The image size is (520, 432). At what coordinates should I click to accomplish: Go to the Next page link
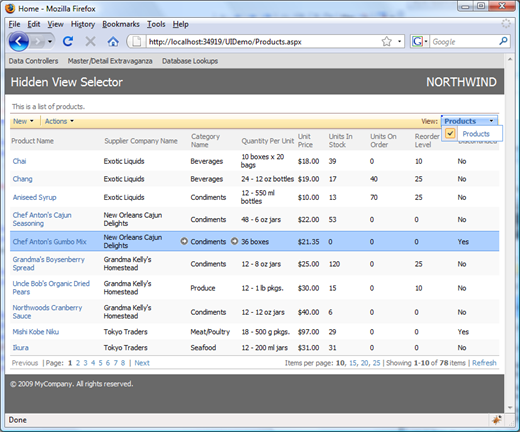click(142, 363)
